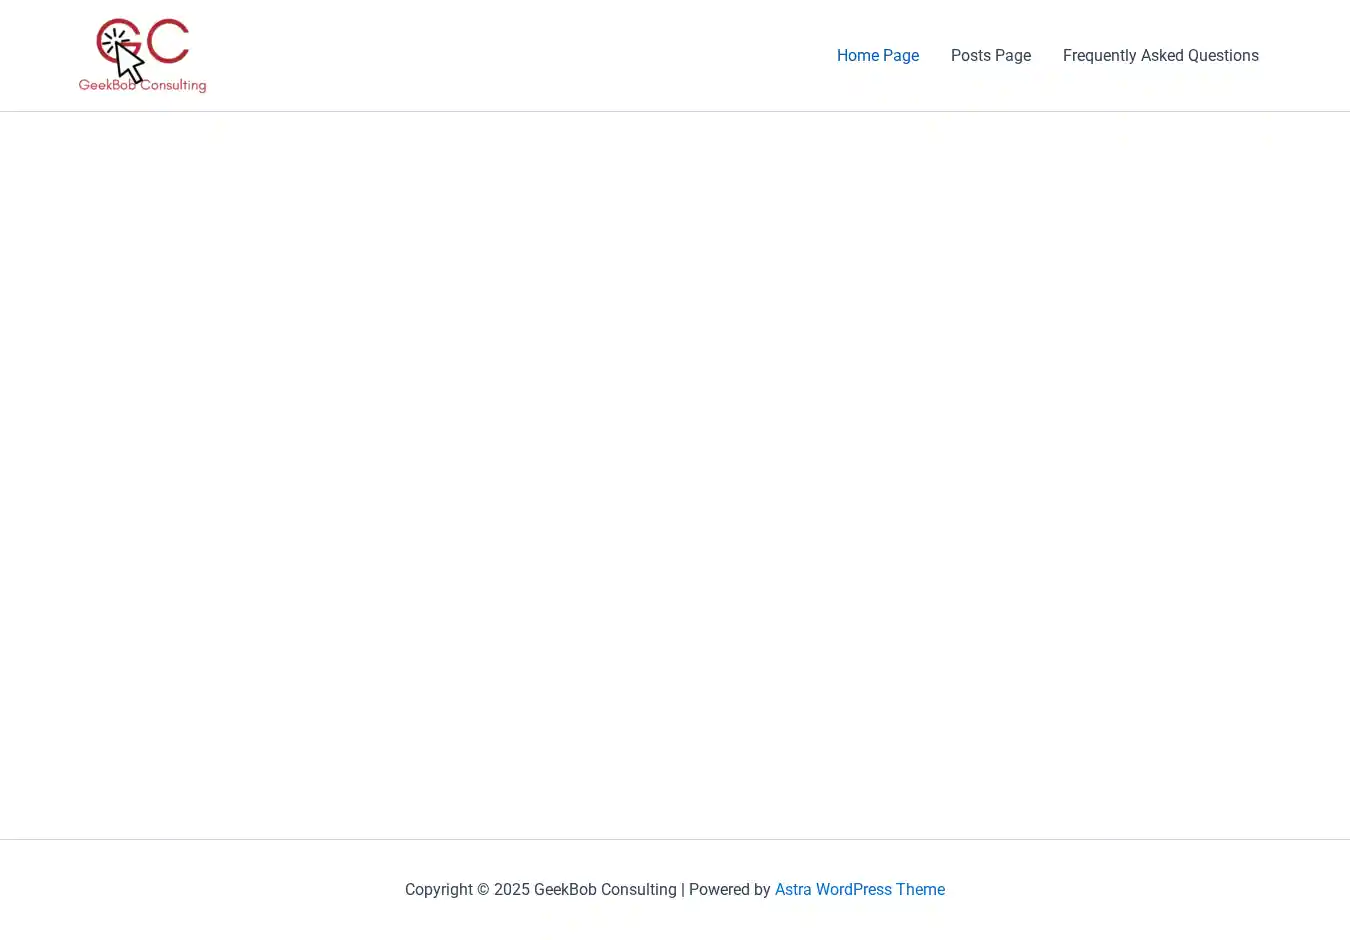
Task: Click the word 'Theme' in footer link
Action: pyautogui.click(x=920, y=890)
